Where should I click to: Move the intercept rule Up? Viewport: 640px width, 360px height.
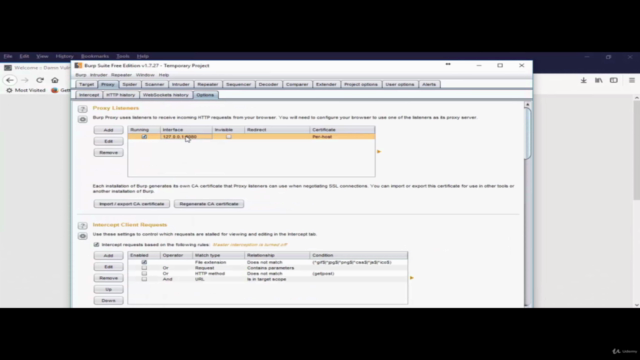point(108,289)
